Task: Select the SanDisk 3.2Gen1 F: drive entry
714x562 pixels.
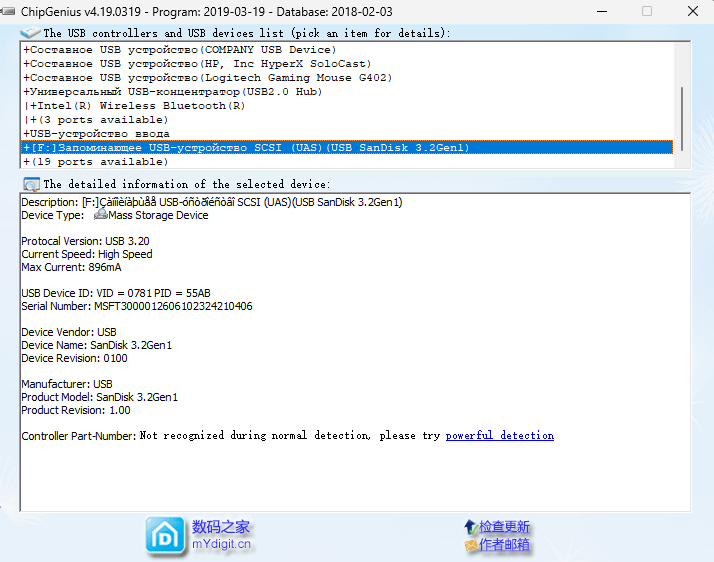Action: coord(347,148)
